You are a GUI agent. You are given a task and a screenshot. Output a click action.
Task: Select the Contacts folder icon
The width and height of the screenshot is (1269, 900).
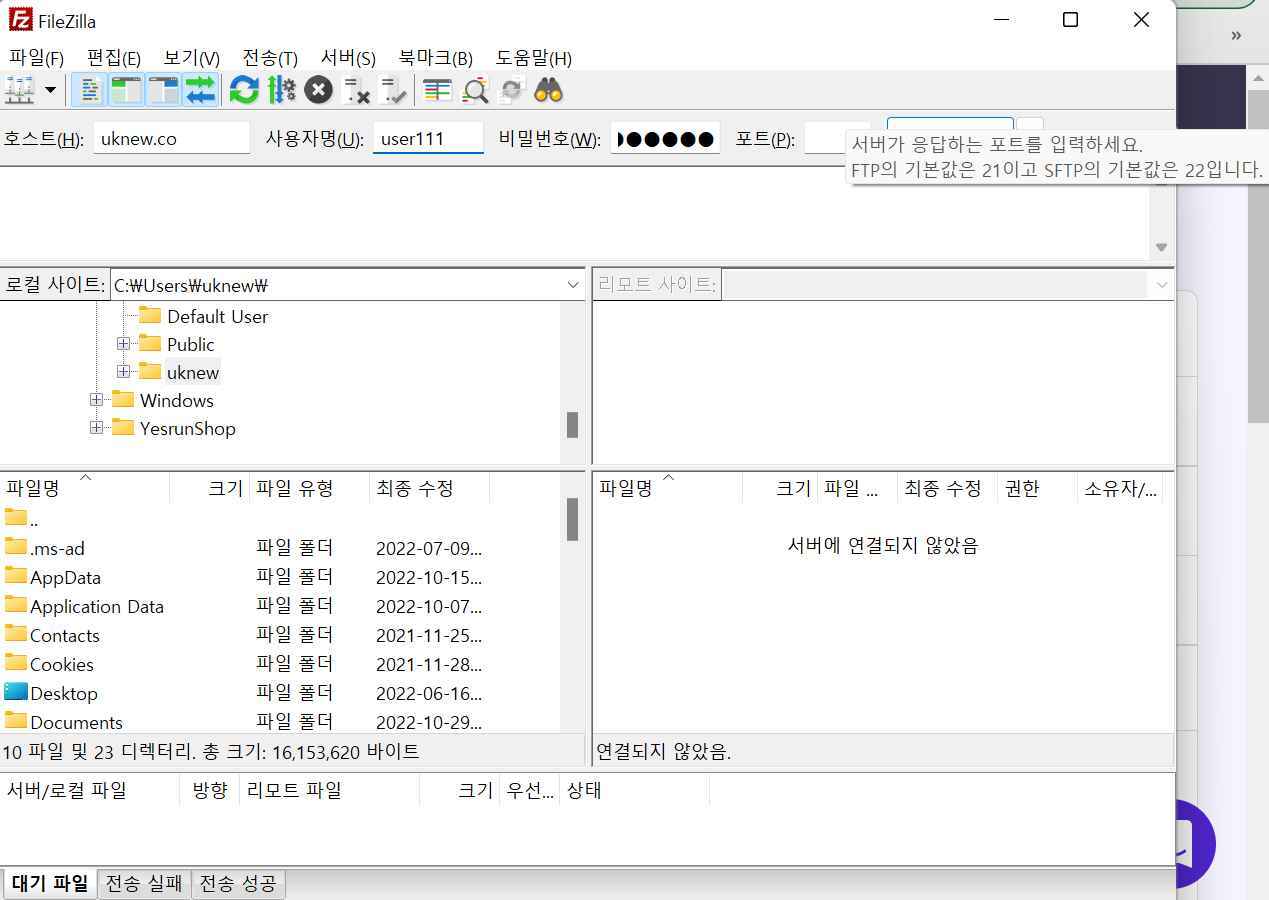point(15,634)
